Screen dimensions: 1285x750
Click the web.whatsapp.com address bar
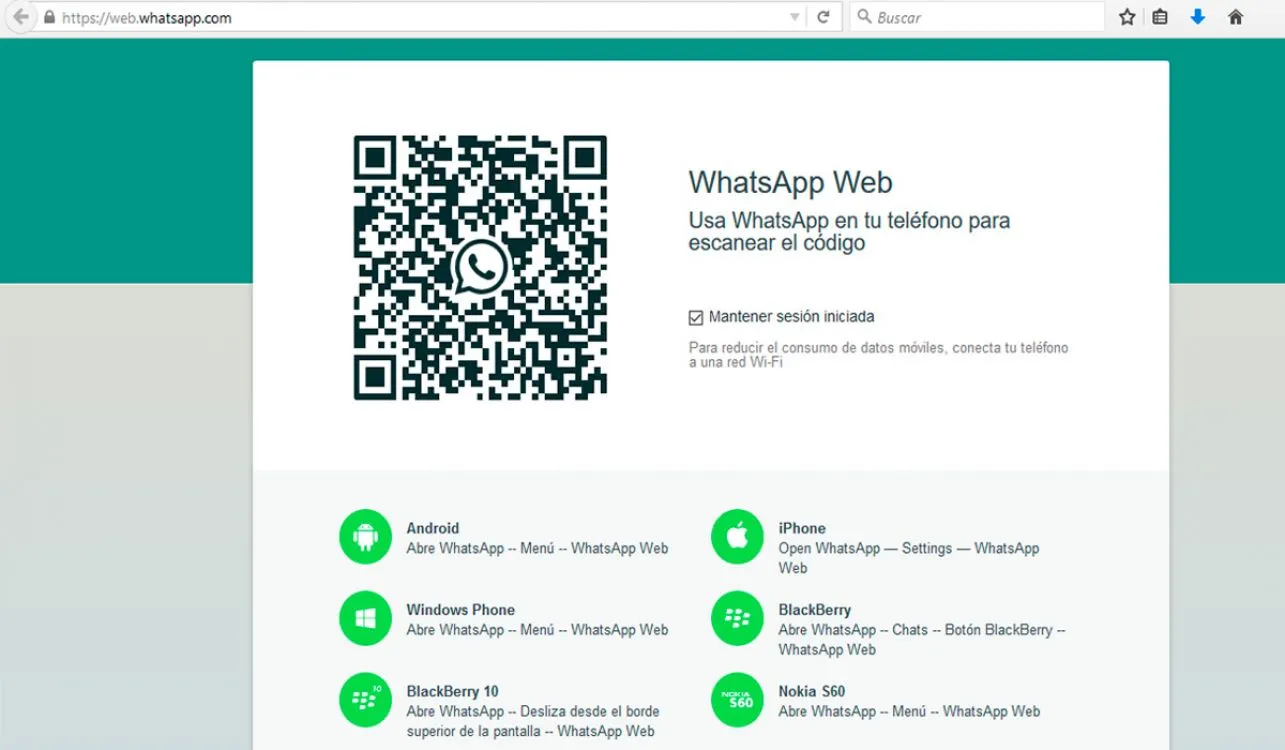(400, 17)
